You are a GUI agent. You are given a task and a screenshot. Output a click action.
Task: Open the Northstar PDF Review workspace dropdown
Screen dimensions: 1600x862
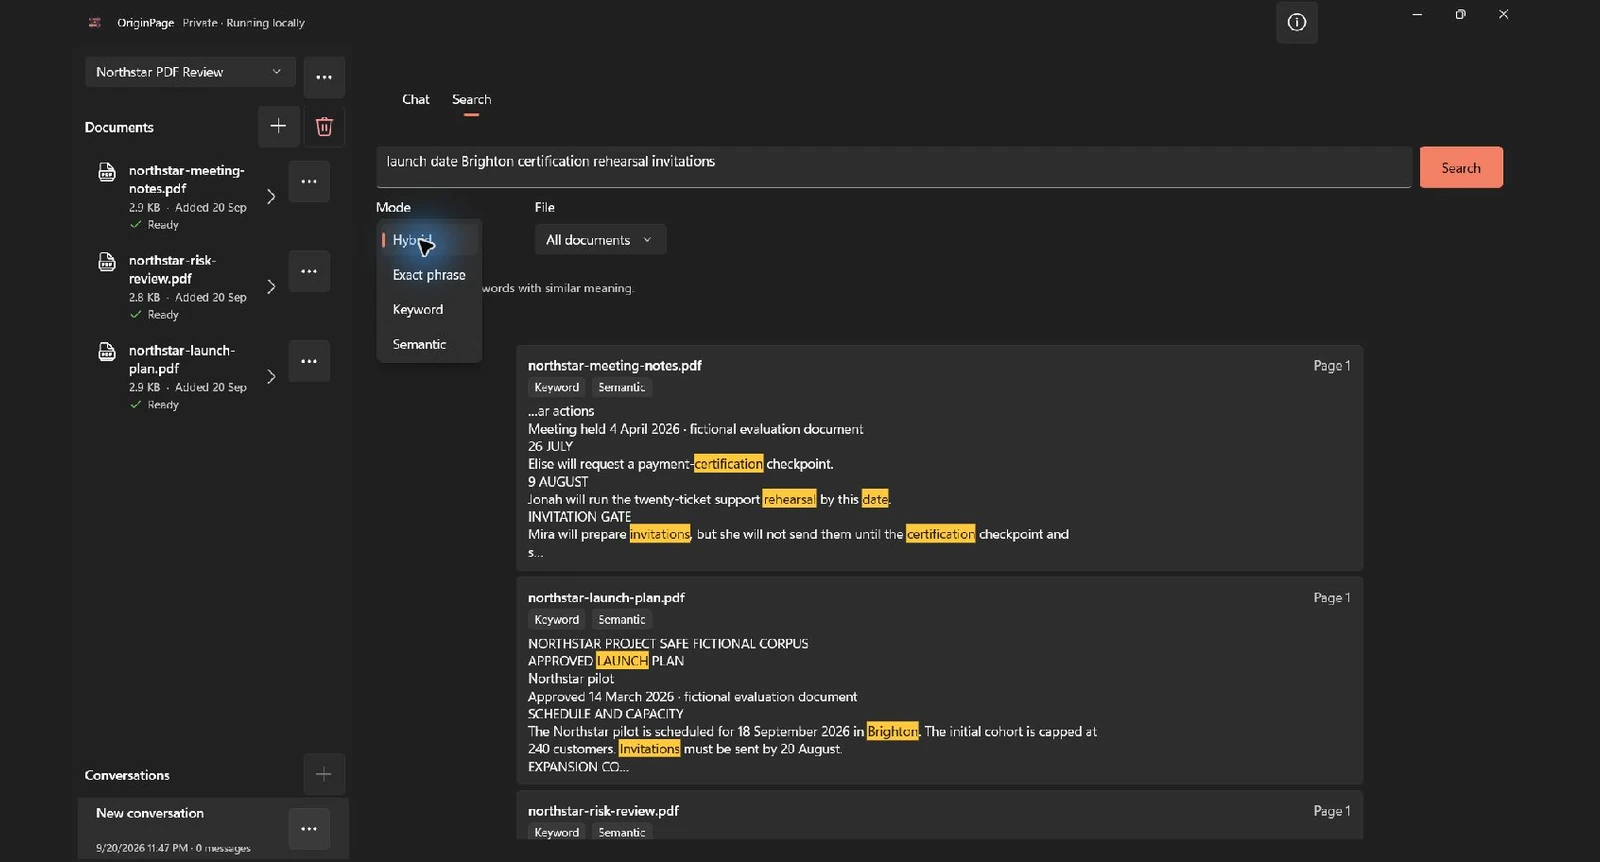click(x=190, y=72)
